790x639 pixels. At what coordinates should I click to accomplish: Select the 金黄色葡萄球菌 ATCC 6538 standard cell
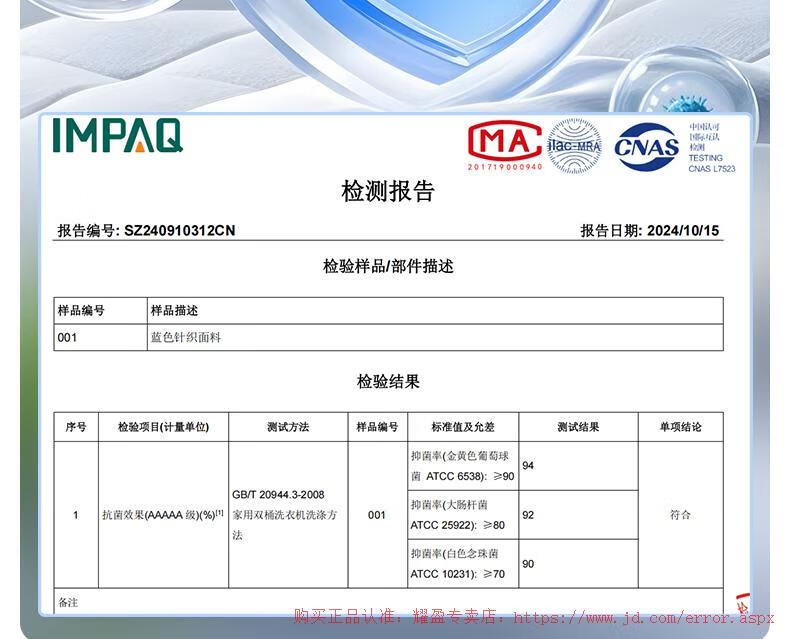(x=463, y=466)
